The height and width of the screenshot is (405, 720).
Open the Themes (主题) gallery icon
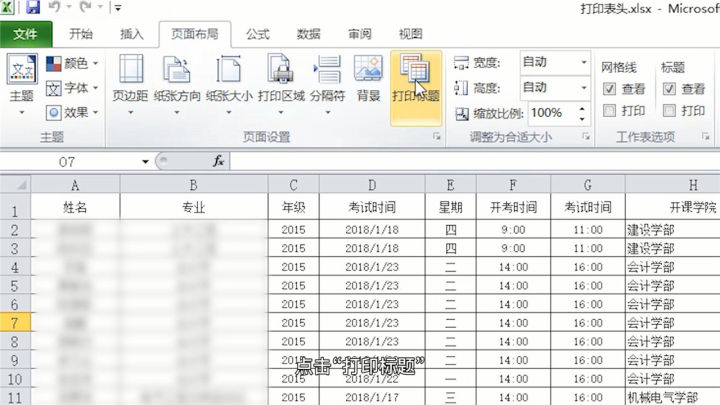click(22, 69)
